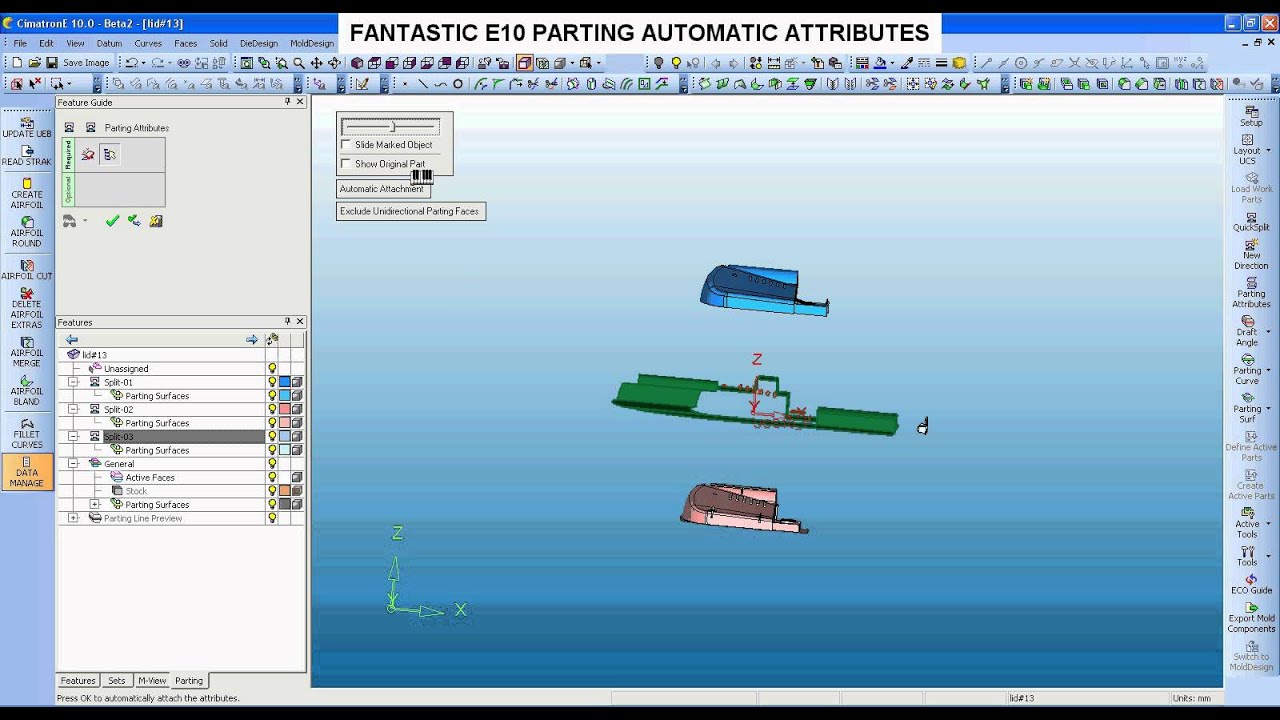
Task: Click the Save file toolbar icon
Action: (x=51, y=63)
